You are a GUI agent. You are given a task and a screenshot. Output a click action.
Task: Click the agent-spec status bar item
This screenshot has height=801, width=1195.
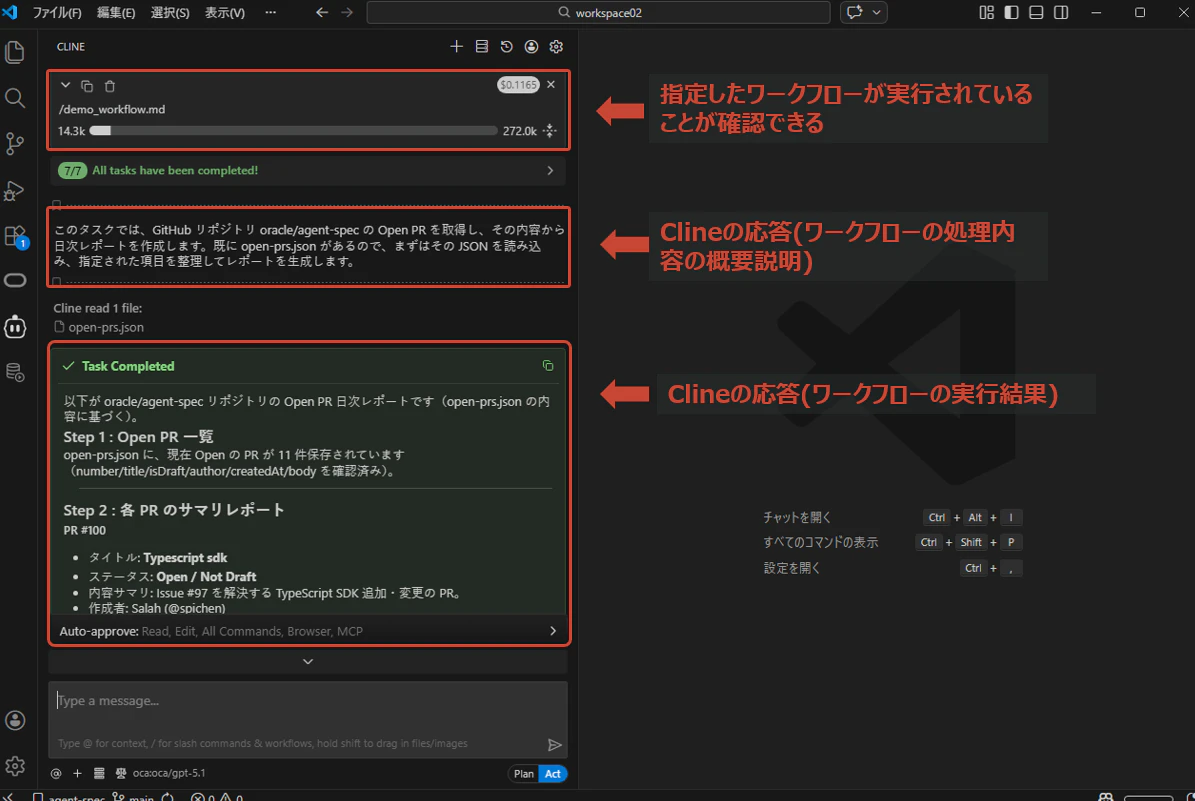(x=69, y=797)
